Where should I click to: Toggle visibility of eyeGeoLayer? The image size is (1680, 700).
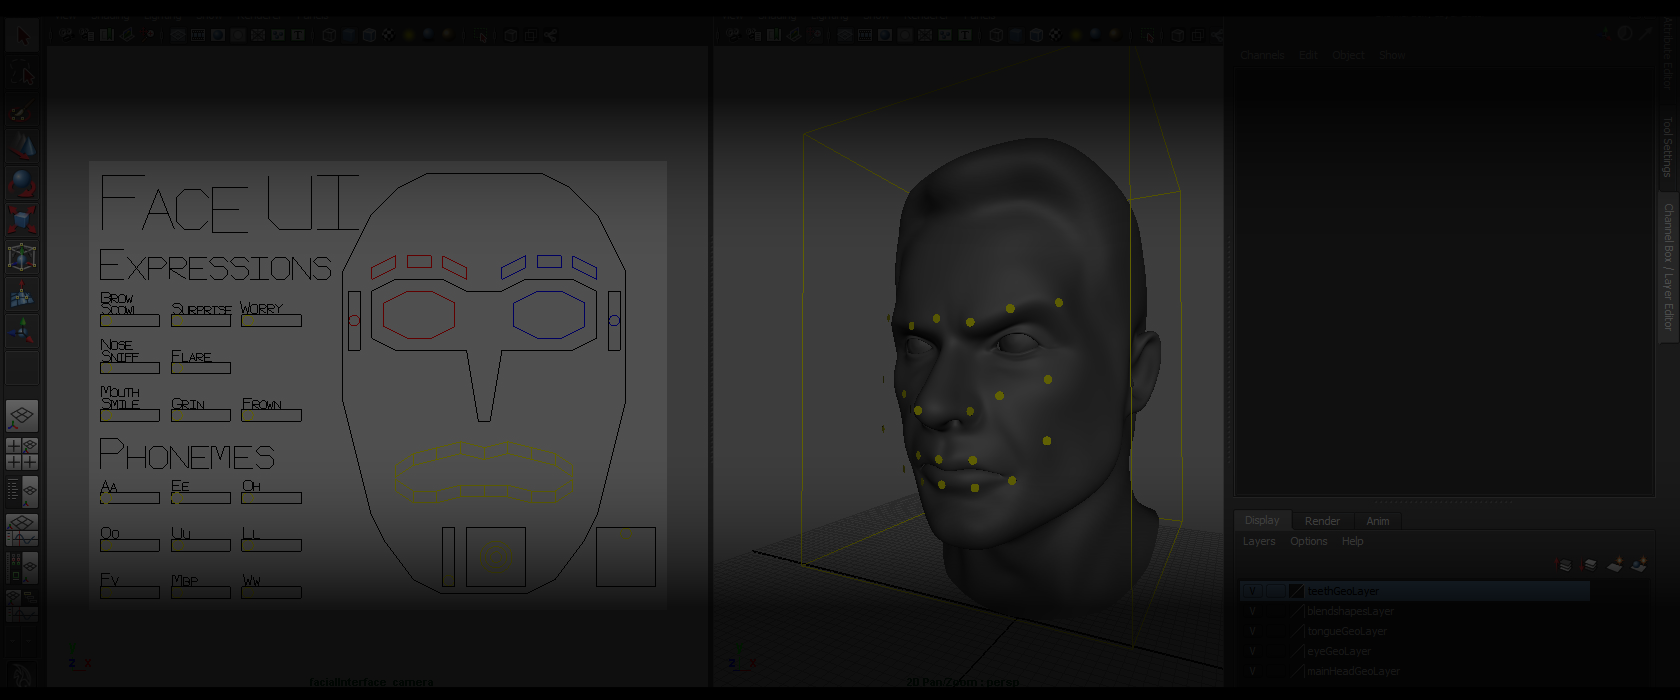(1252, 651)
